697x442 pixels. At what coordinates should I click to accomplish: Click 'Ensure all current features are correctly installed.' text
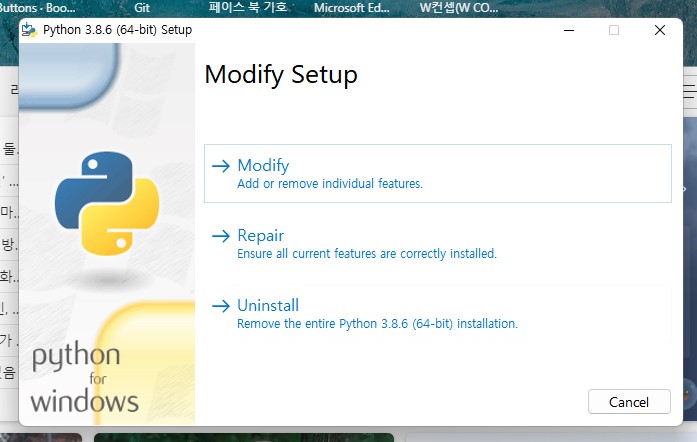click(367, 253)
